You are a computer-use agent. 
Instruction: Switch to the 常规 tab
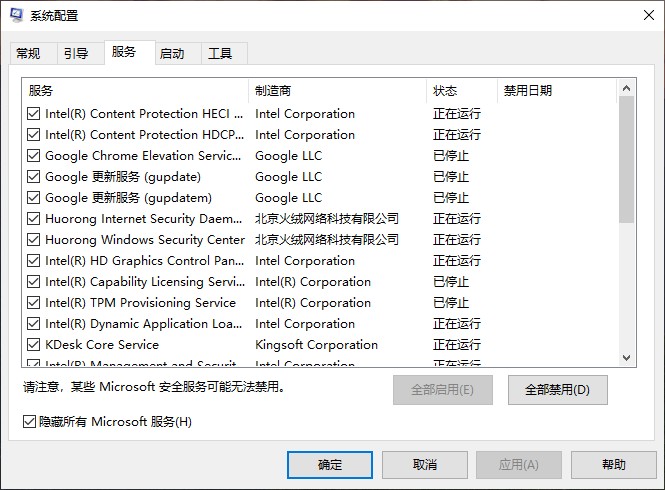click(28, 53)
